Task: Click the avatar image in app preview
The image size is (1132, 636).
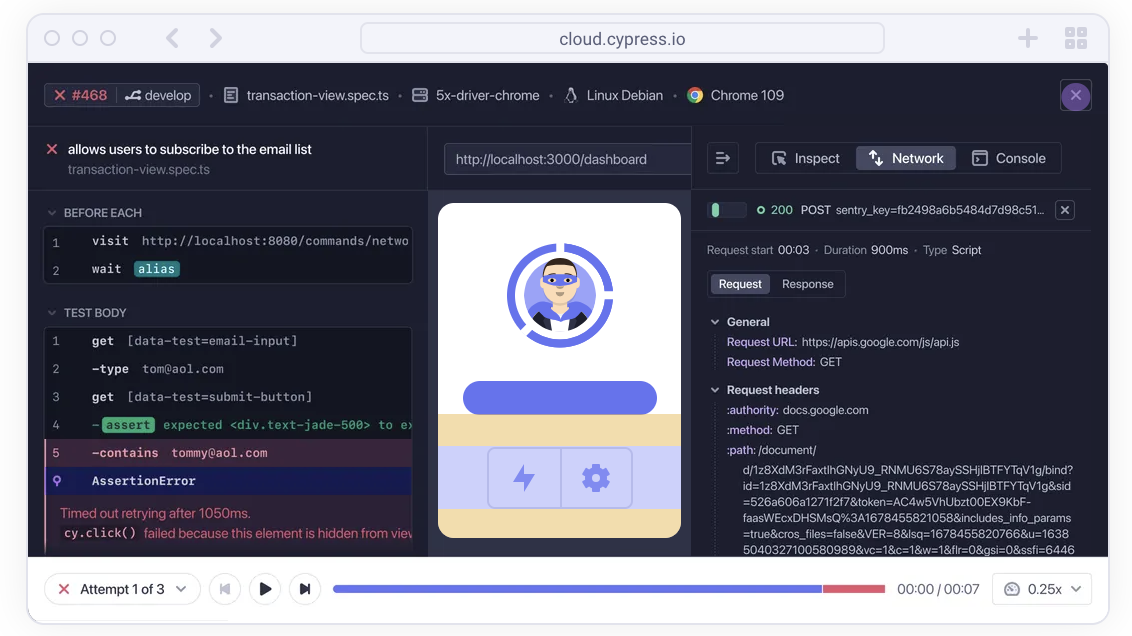Action: pos(560,295)
